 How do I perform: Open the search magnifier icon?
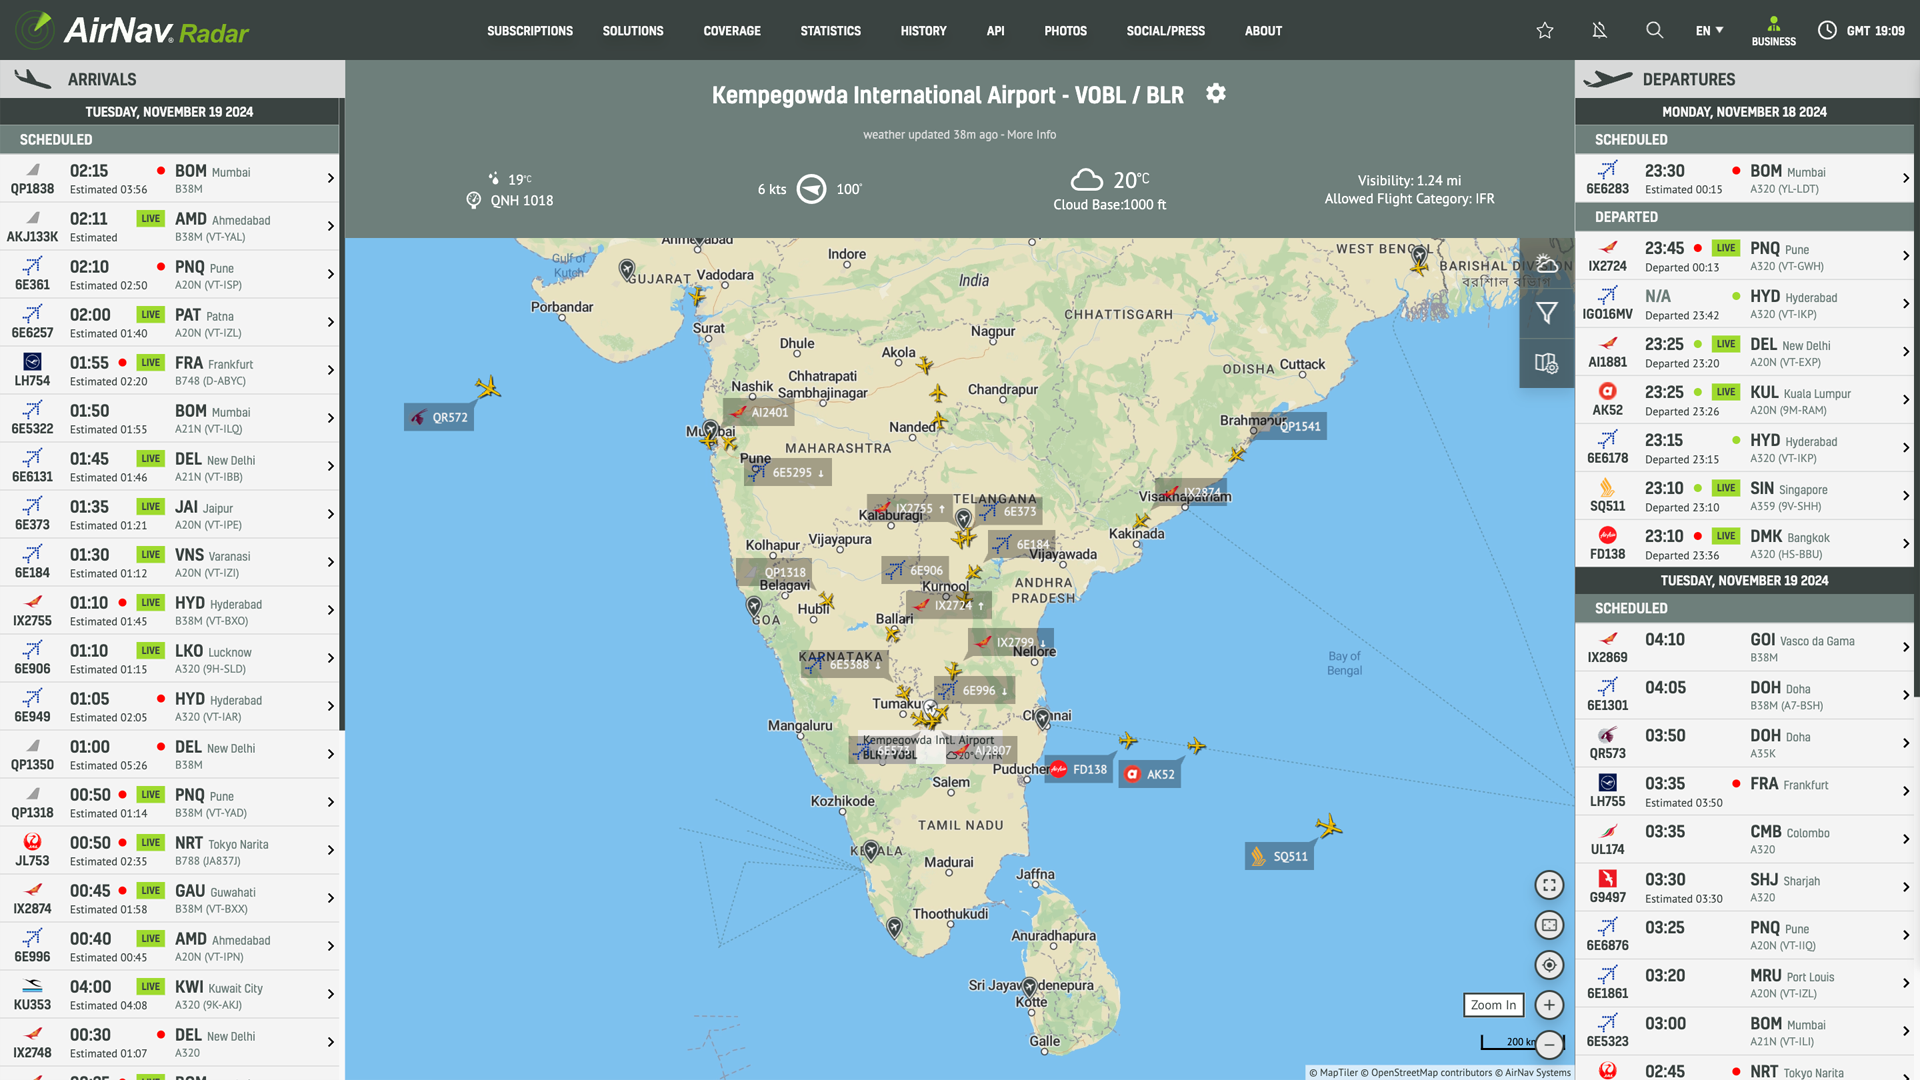coord(1655,30)
